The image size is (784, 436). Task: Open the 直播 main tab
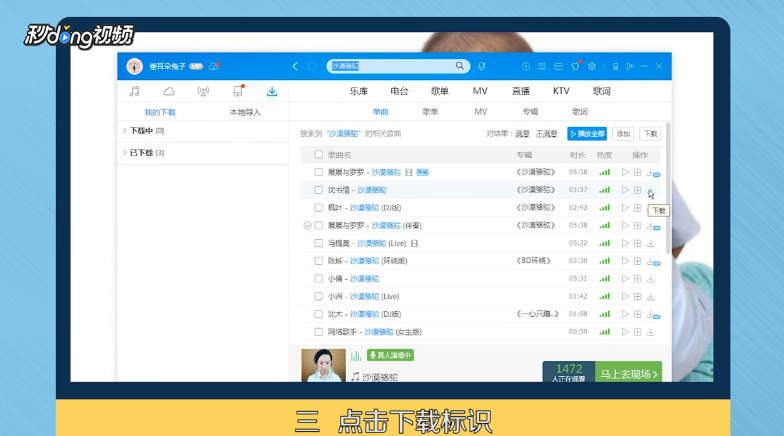520,91
